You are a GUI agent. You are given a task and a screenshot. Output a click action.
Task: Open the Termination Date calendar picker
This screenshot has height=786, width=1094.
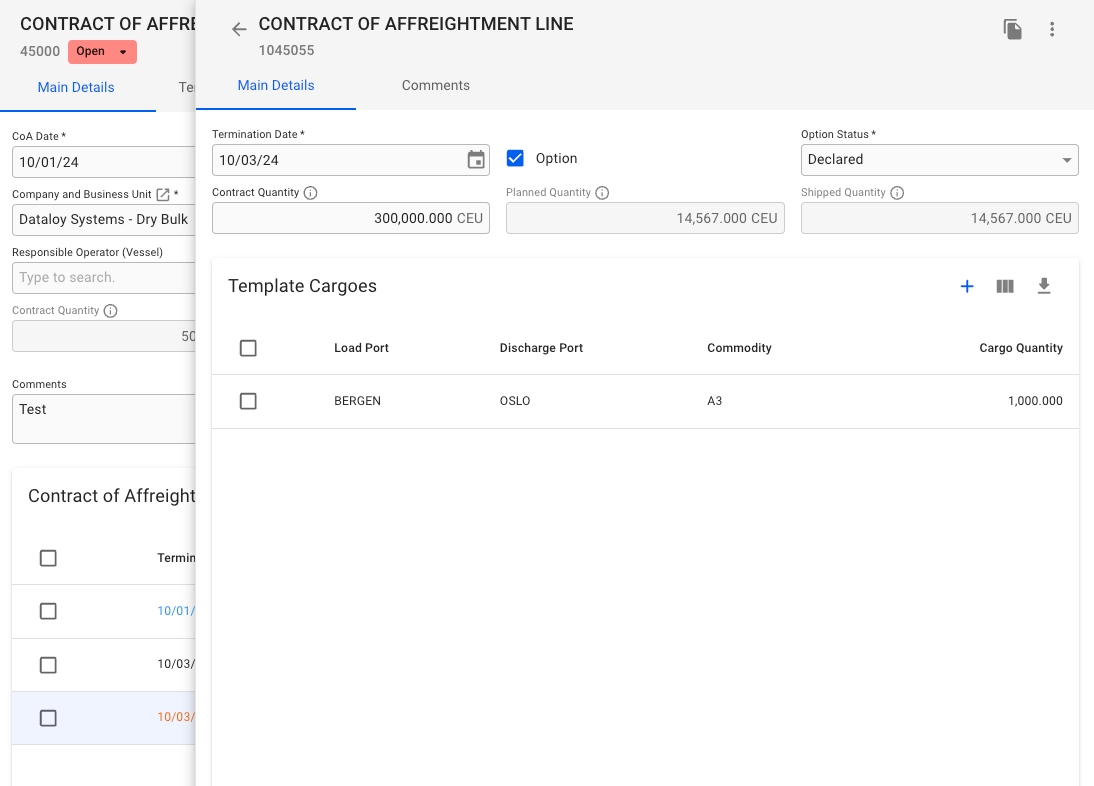click(x=476, y=160)
